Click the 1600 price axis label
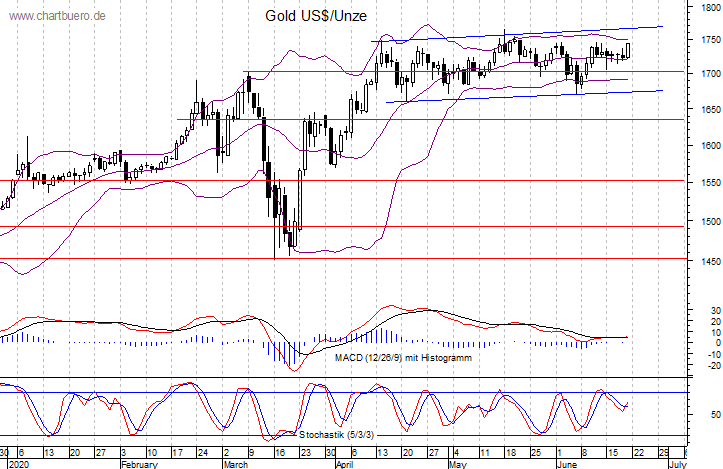Viewport: 723px width, 469px height. point(705,145)
